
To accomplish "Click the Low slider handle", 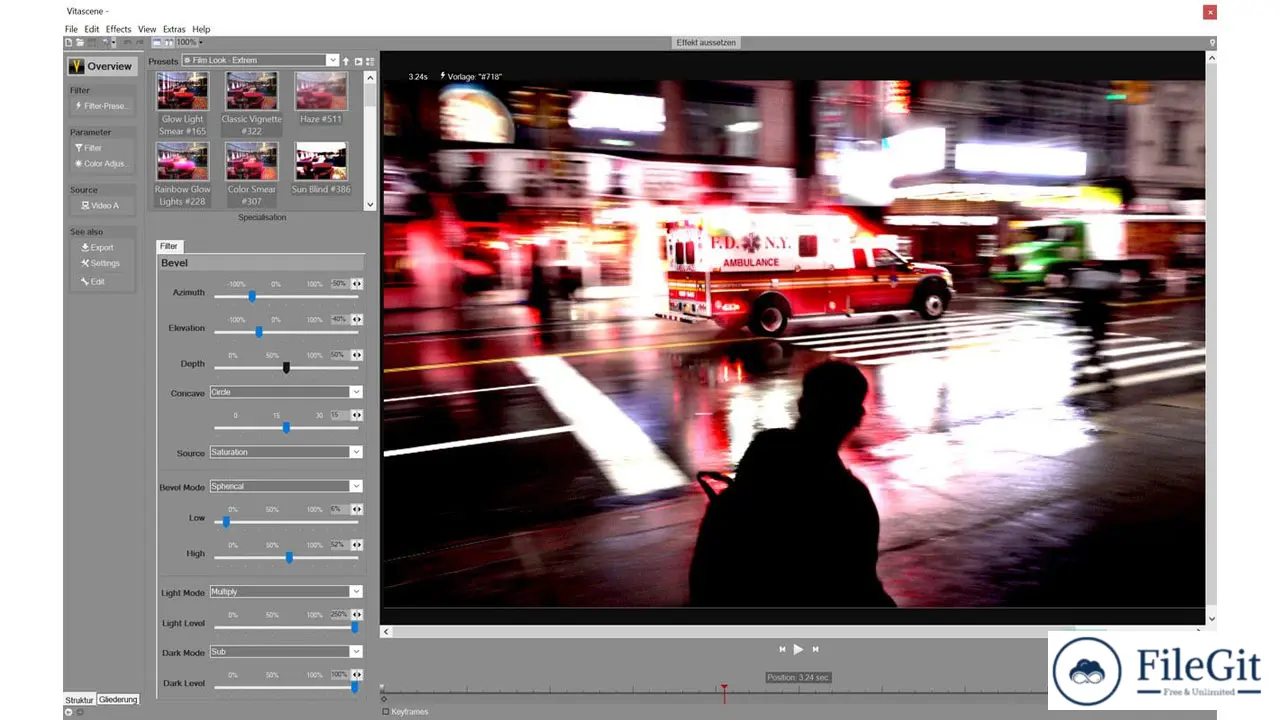I will coord(226,521).
